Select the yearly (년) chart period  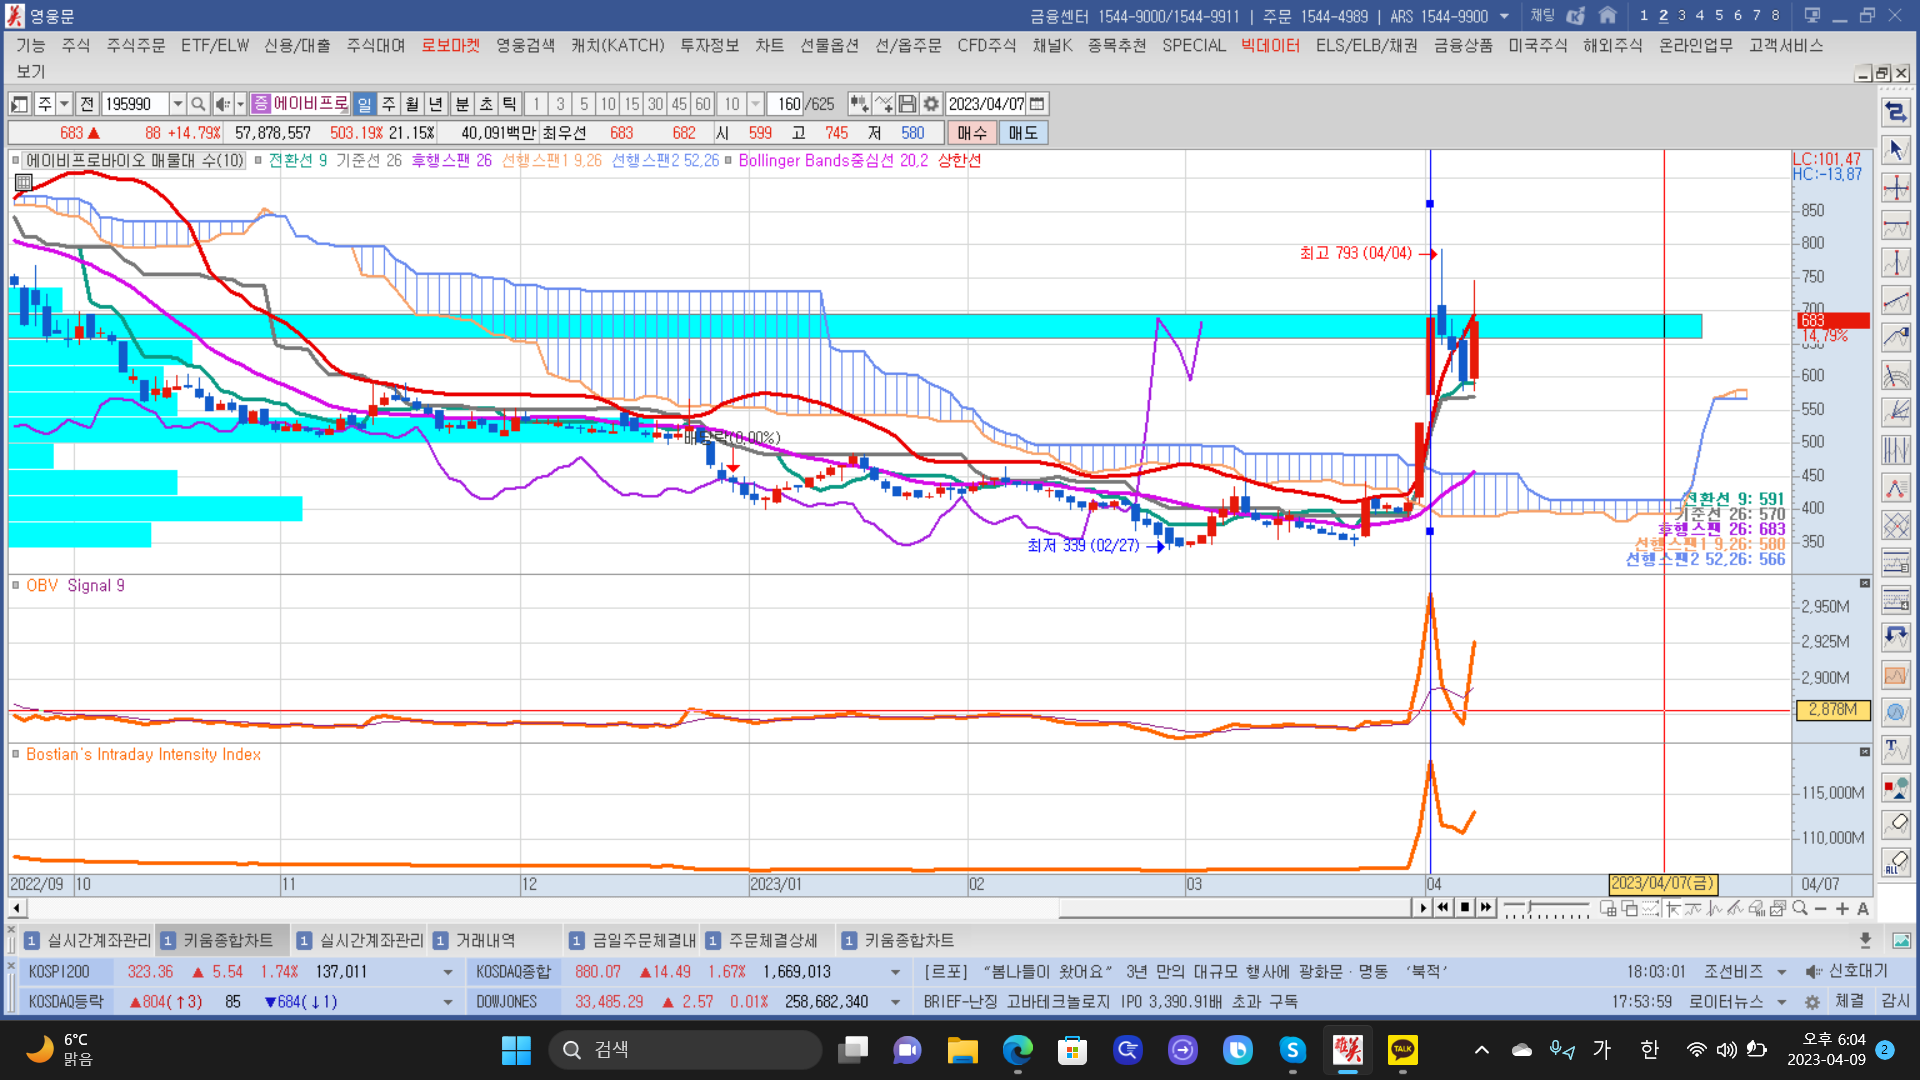436,104
